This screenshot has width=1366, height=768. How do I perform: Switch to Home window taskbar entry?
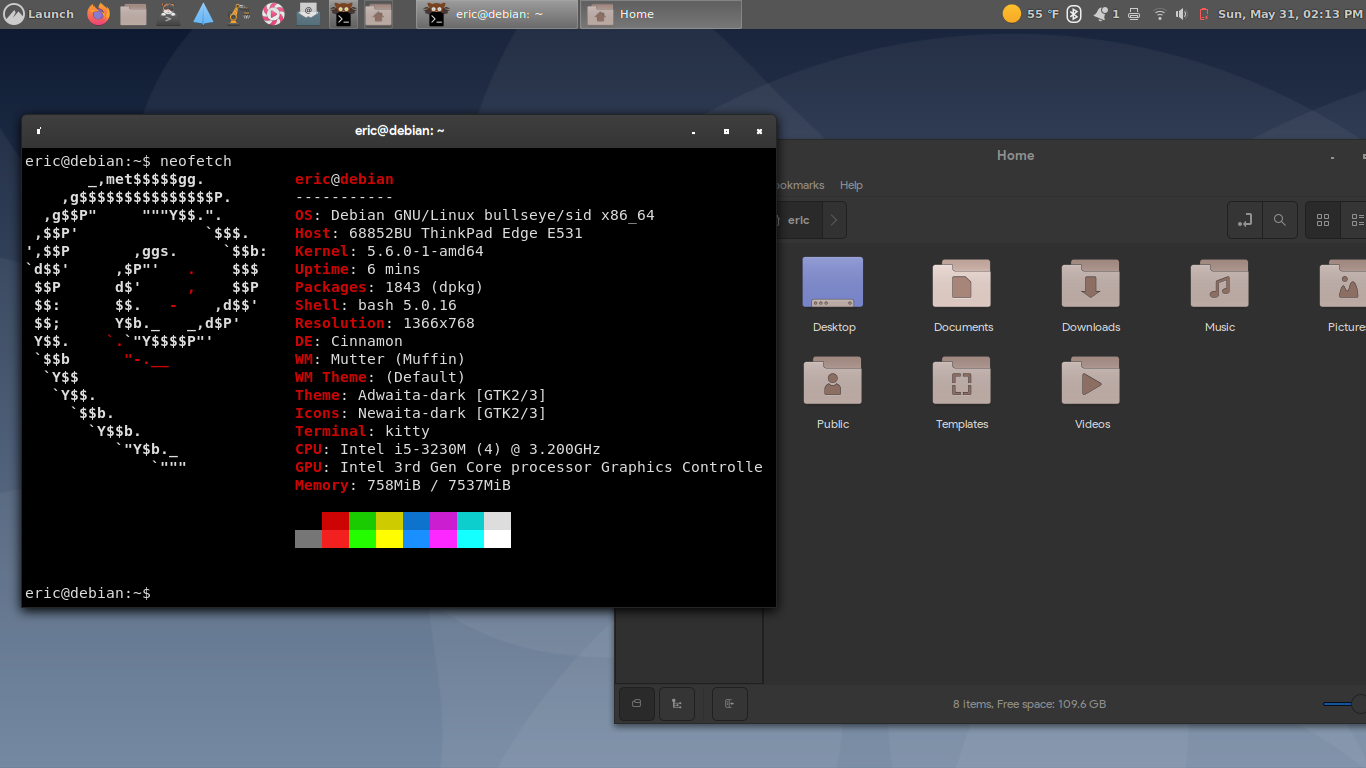(x=661, y=14)
